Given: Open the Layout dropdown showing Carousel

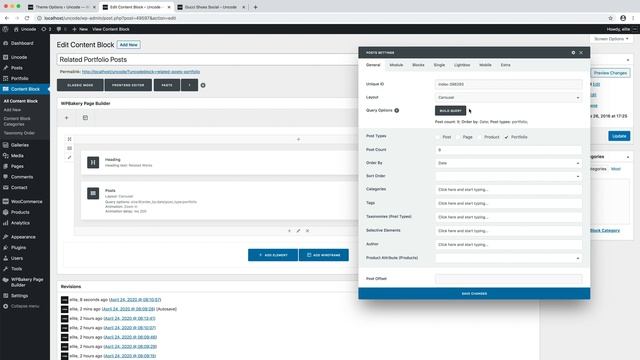Looking at the screenshot, I should pyautogui.click(x=508, y=98).
